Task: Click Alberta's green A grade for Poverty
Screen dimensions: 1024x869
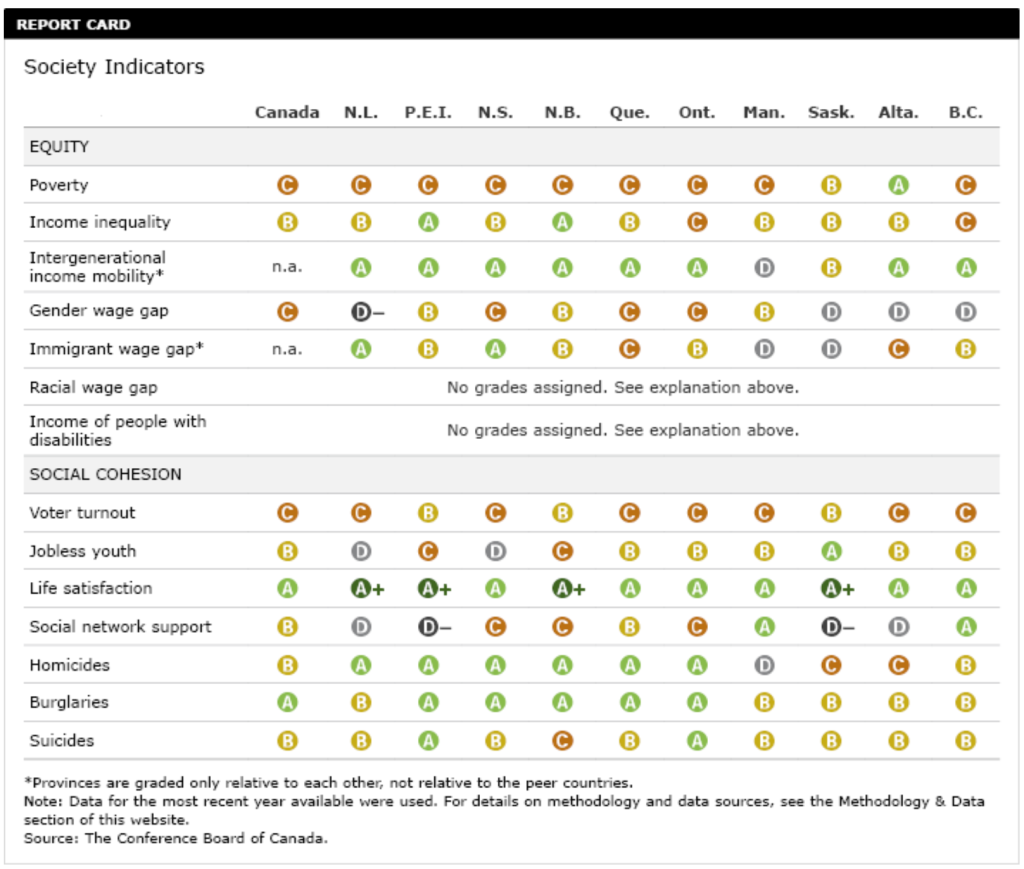Action: [x=898, y=185]
